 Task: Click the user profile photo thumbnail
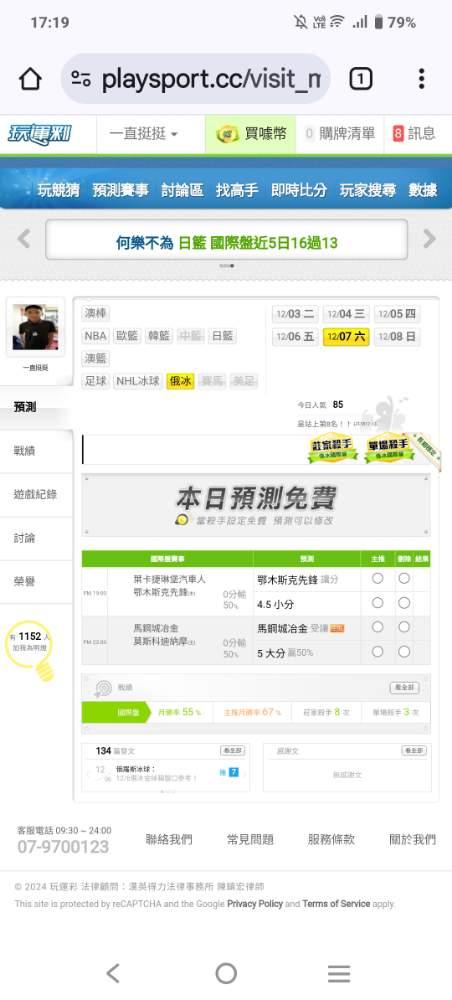[35, 327]
